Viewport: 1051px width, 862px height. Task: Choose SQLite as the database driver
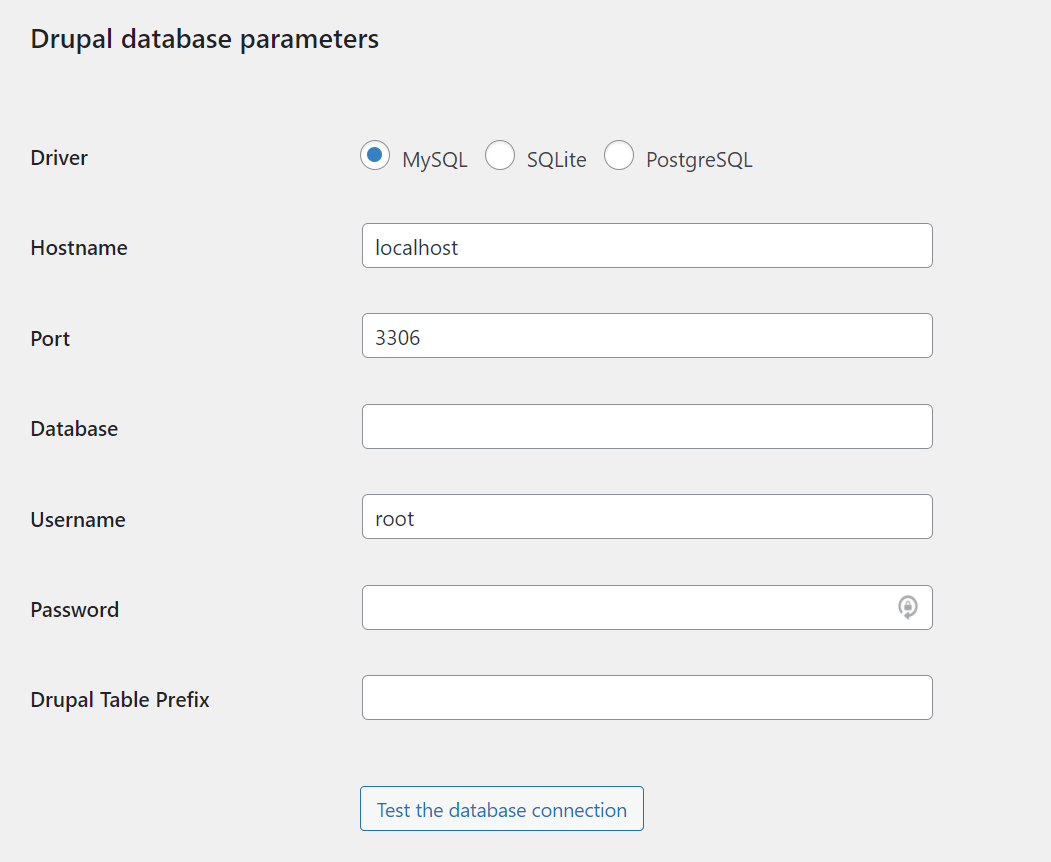500,156
